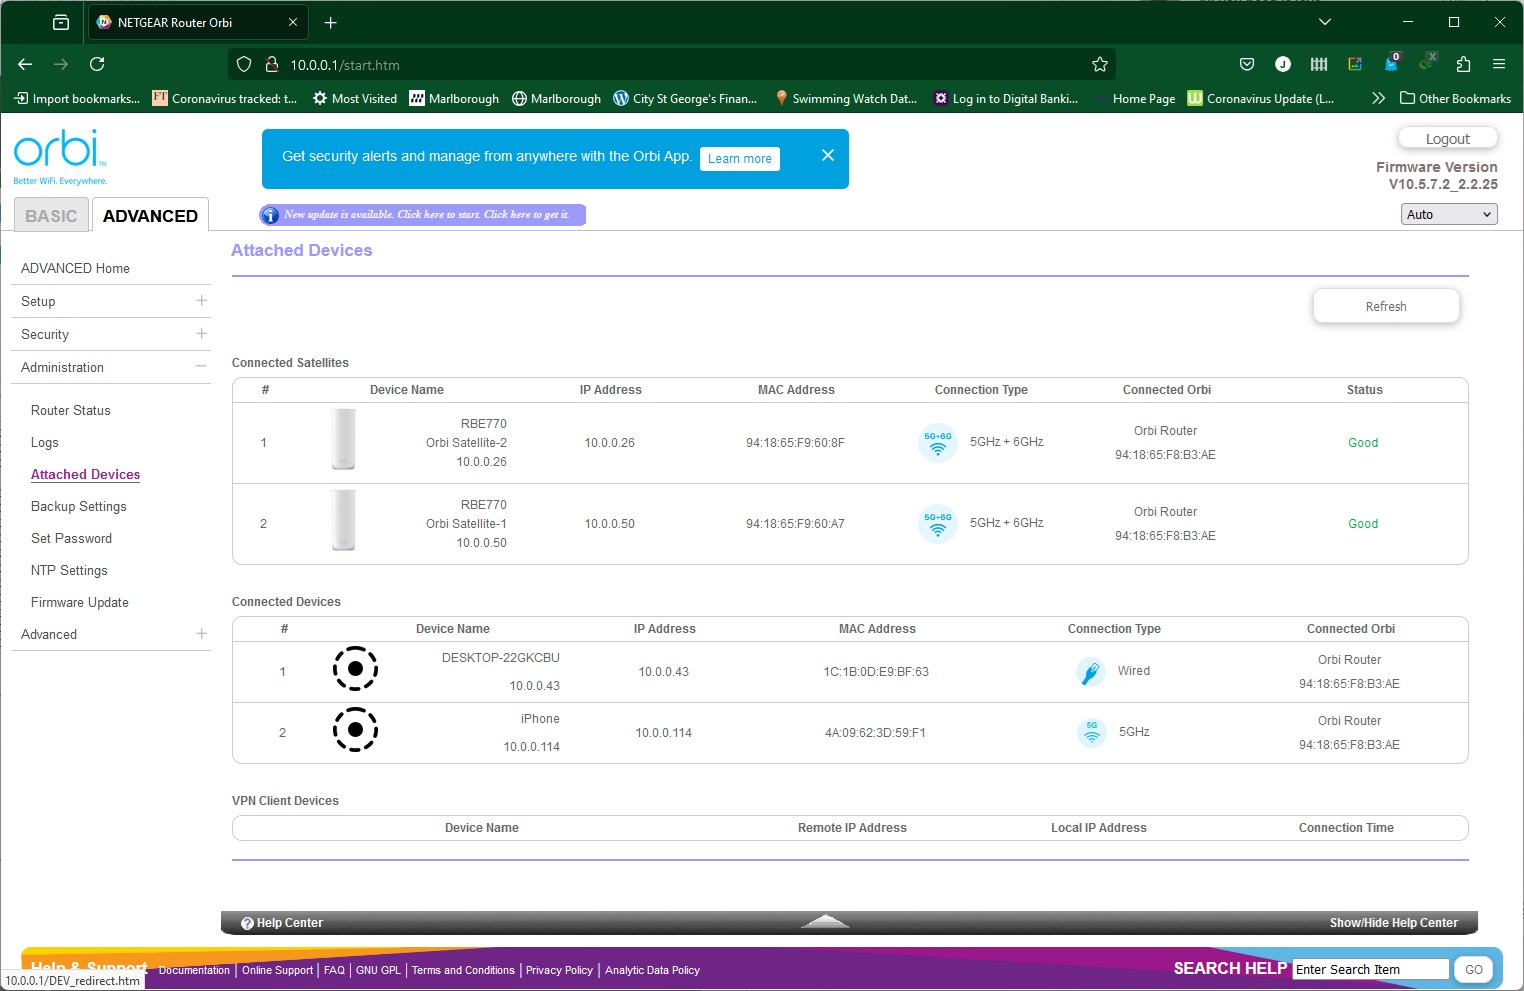
Task: Click the 5G WiFi icon for iPhone
Action: (x=1091, y=732)
